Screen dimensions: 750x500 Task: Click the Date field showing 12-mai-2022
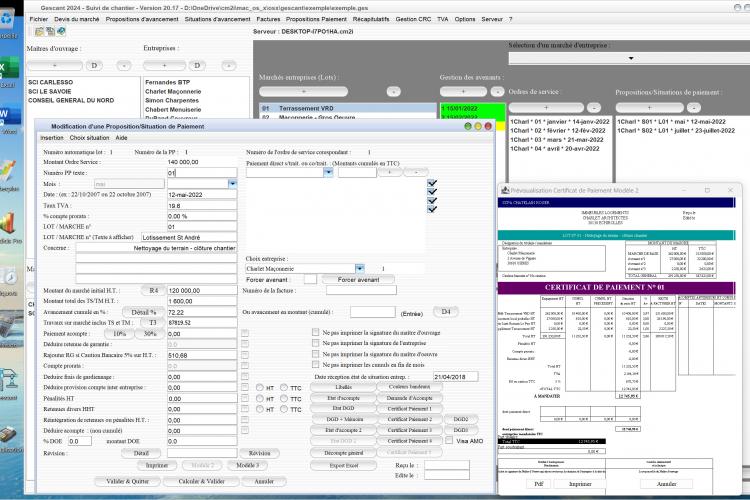click(x=202, y=195)
